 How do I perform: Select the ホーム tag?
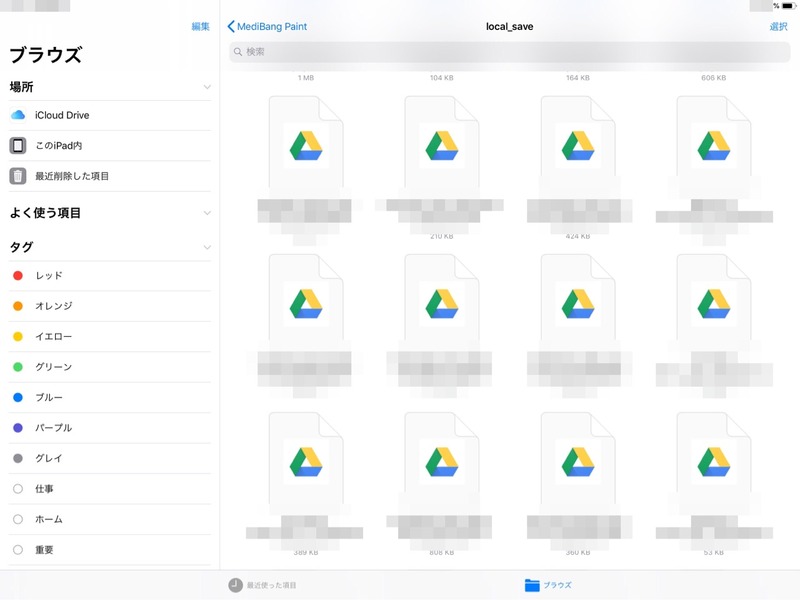pyautogui.click(x=110, y=519)
